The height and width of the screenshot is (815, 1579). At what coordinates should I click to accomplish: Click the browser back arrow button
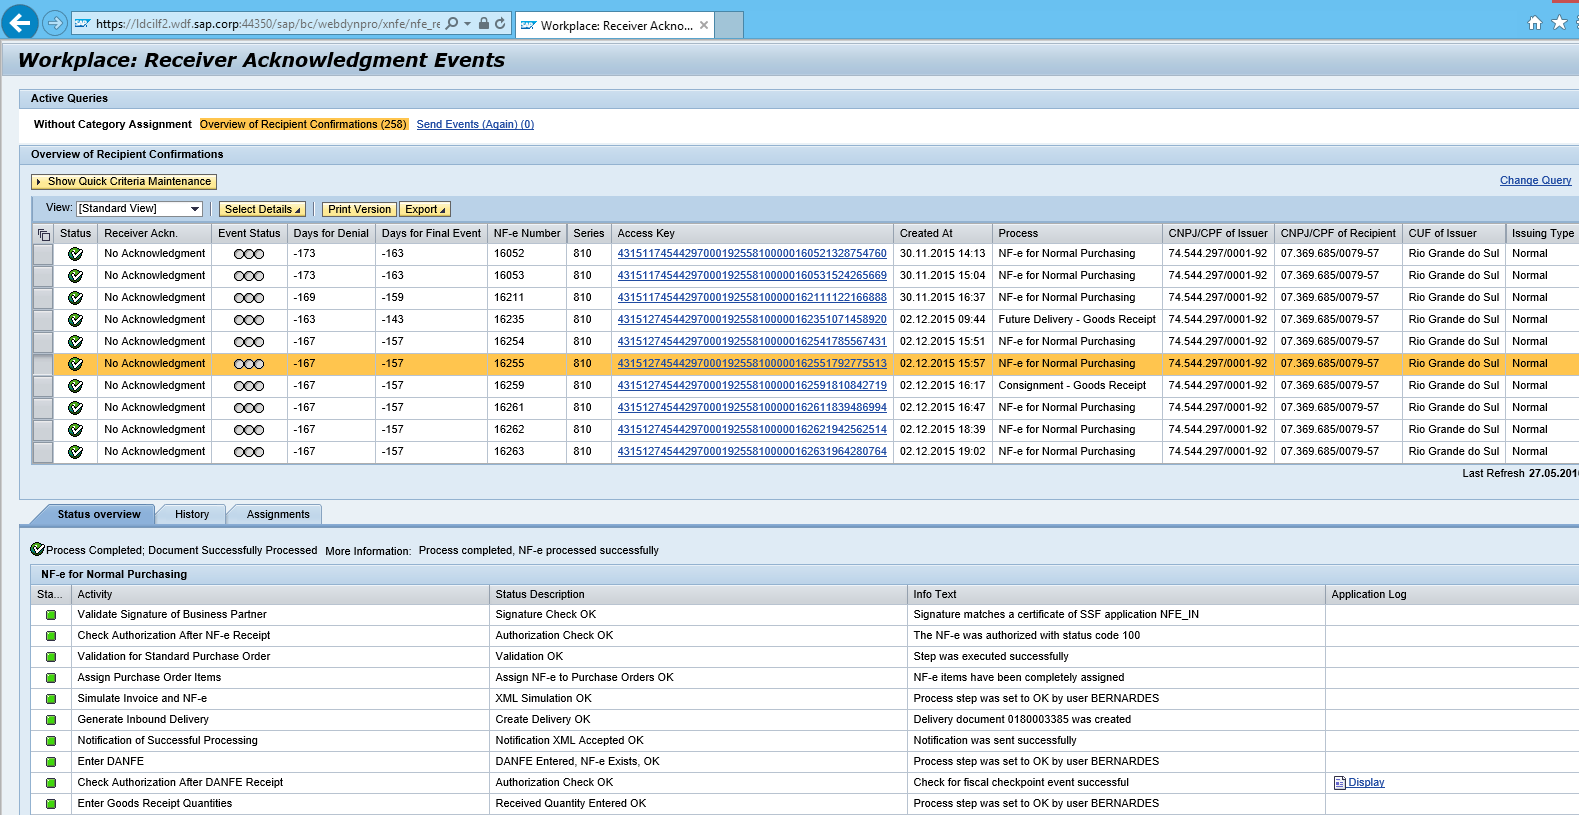19,22
